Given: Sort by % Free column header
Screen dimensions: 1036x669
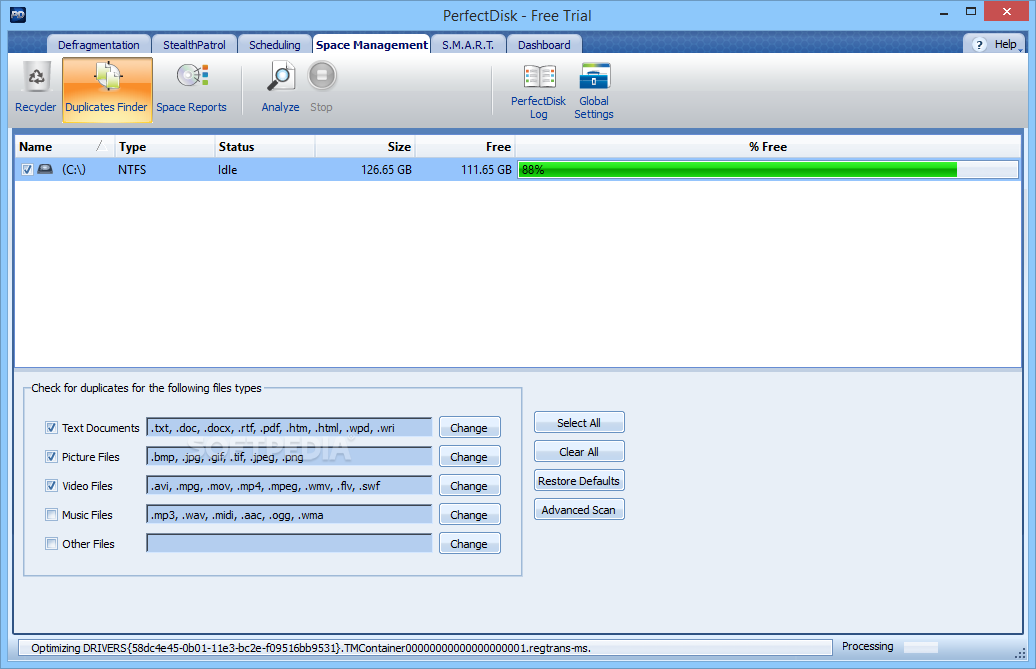Looking at the screenshot, I should pos(768,147).
